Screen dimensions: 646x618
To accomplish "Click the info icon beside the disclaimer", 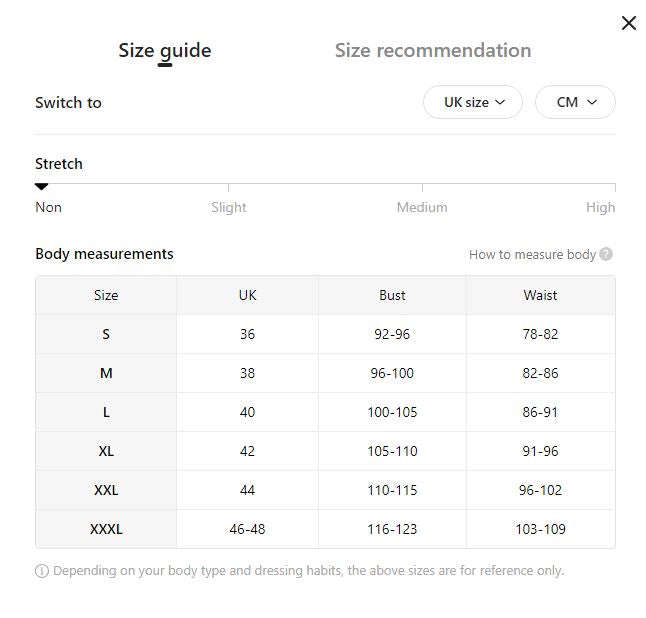I will 42,571.
